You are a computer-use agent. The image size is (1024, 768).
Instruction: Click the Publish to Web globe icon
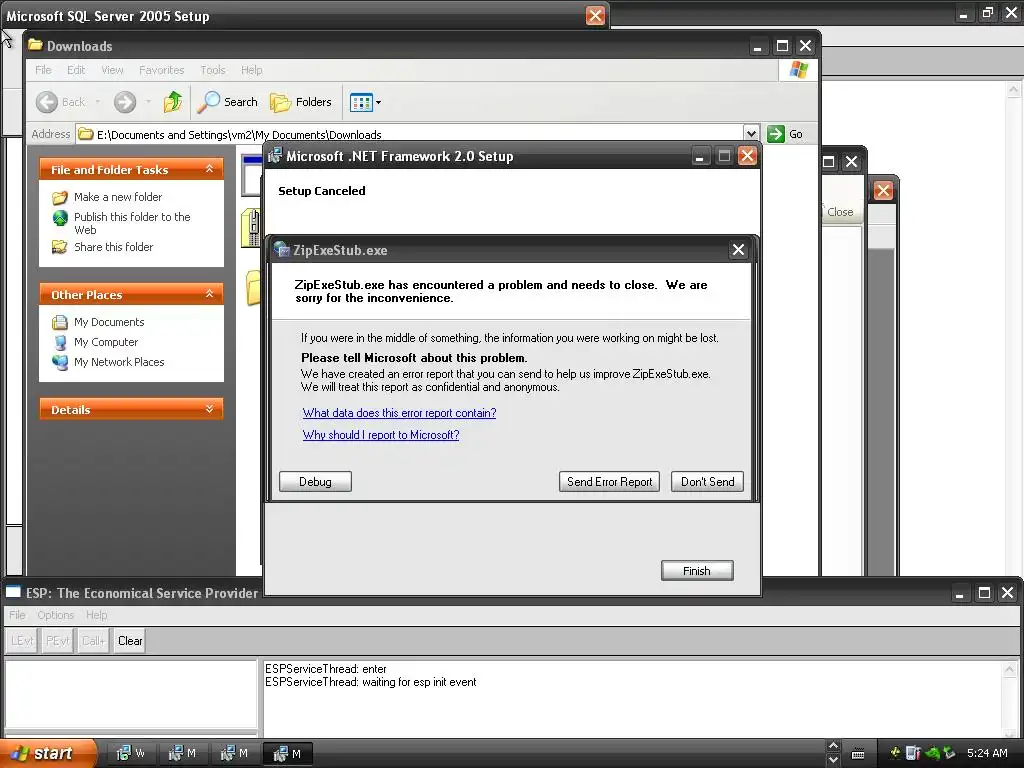coord(60,217)
